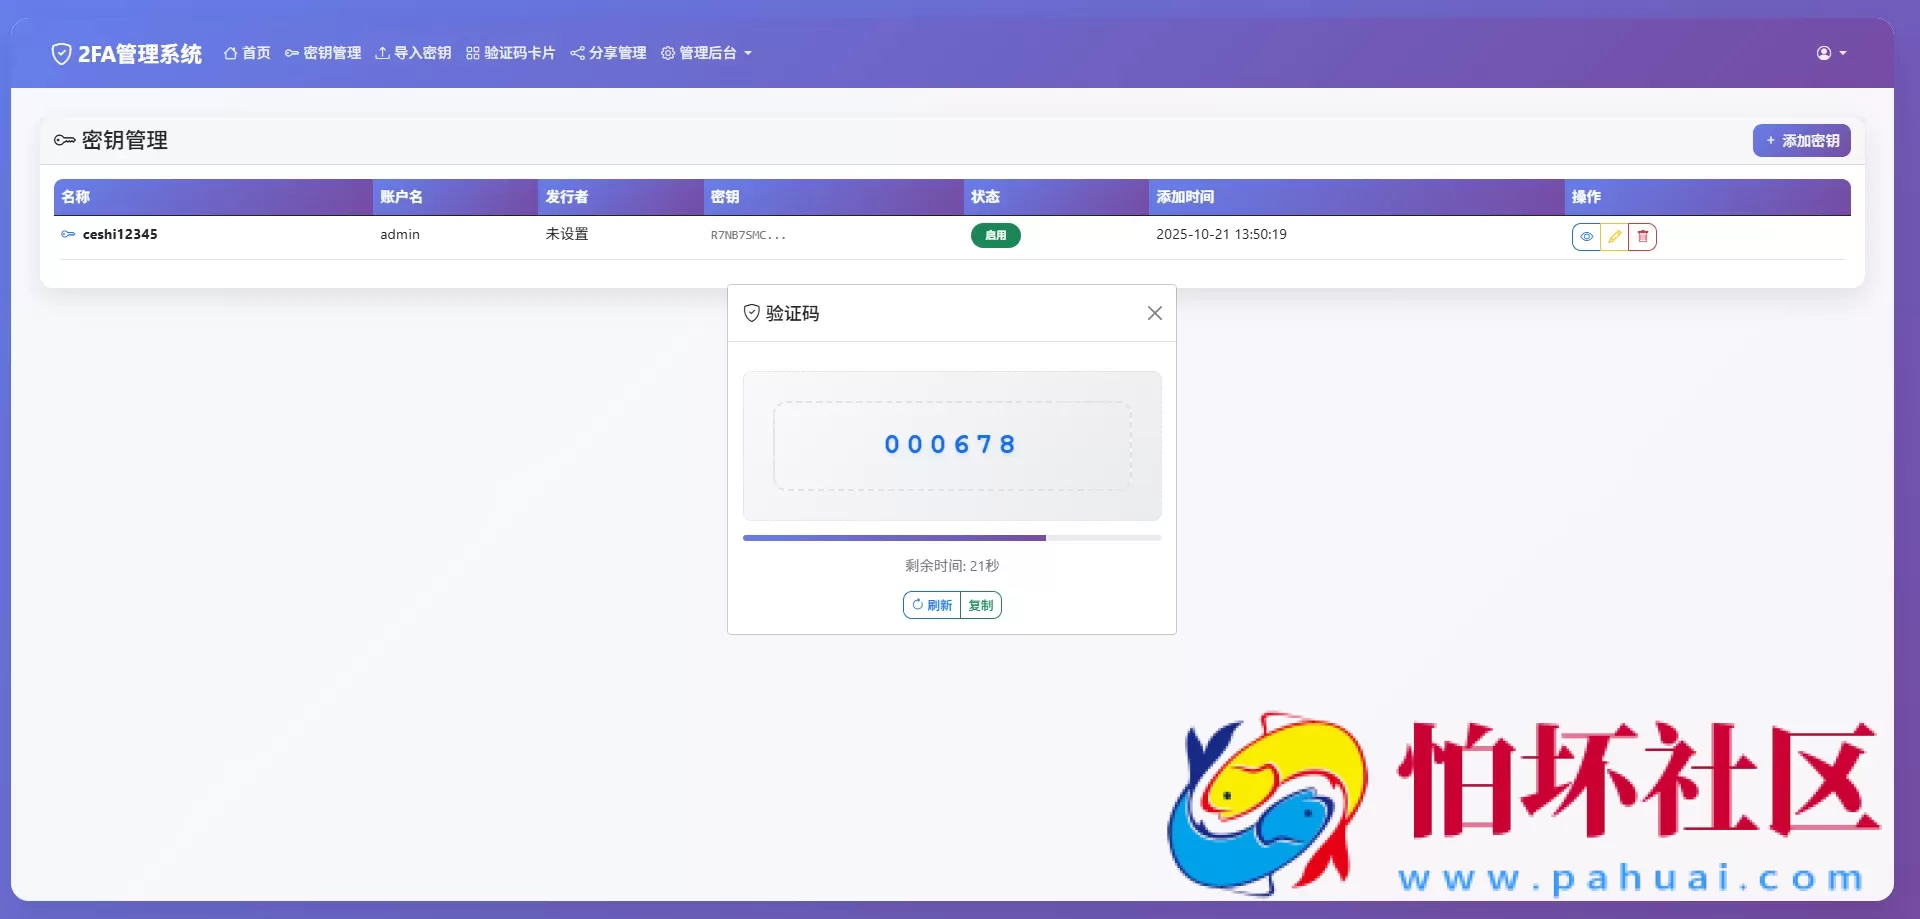This screenshot has width=1920, height=919.
Task: Click the upload icon beside 导入密钥
Action: pyautogui.click(x=382, y=53)
